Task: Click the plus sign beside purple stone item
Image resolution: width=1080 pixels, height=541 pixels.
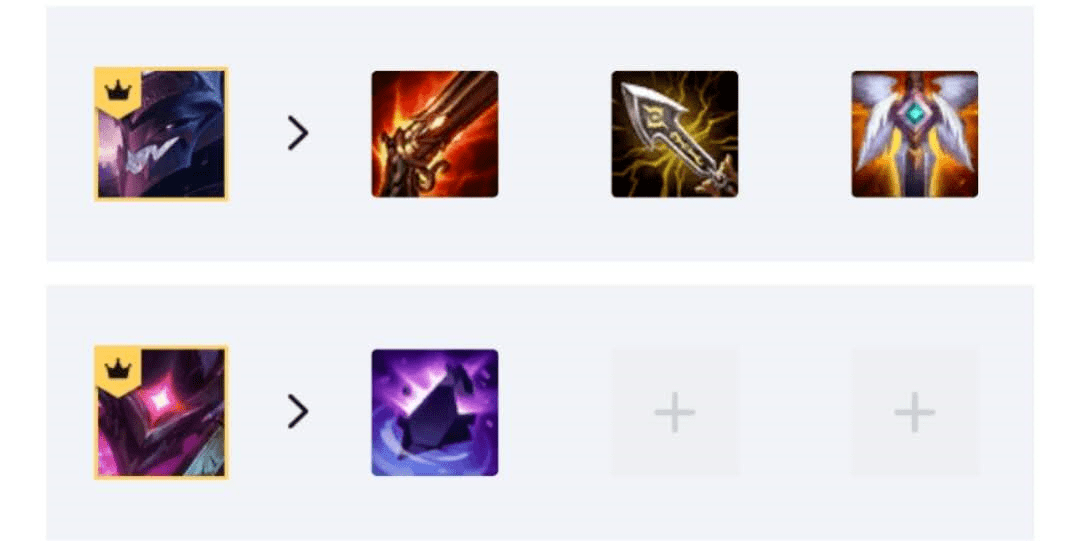Action: 674,412
